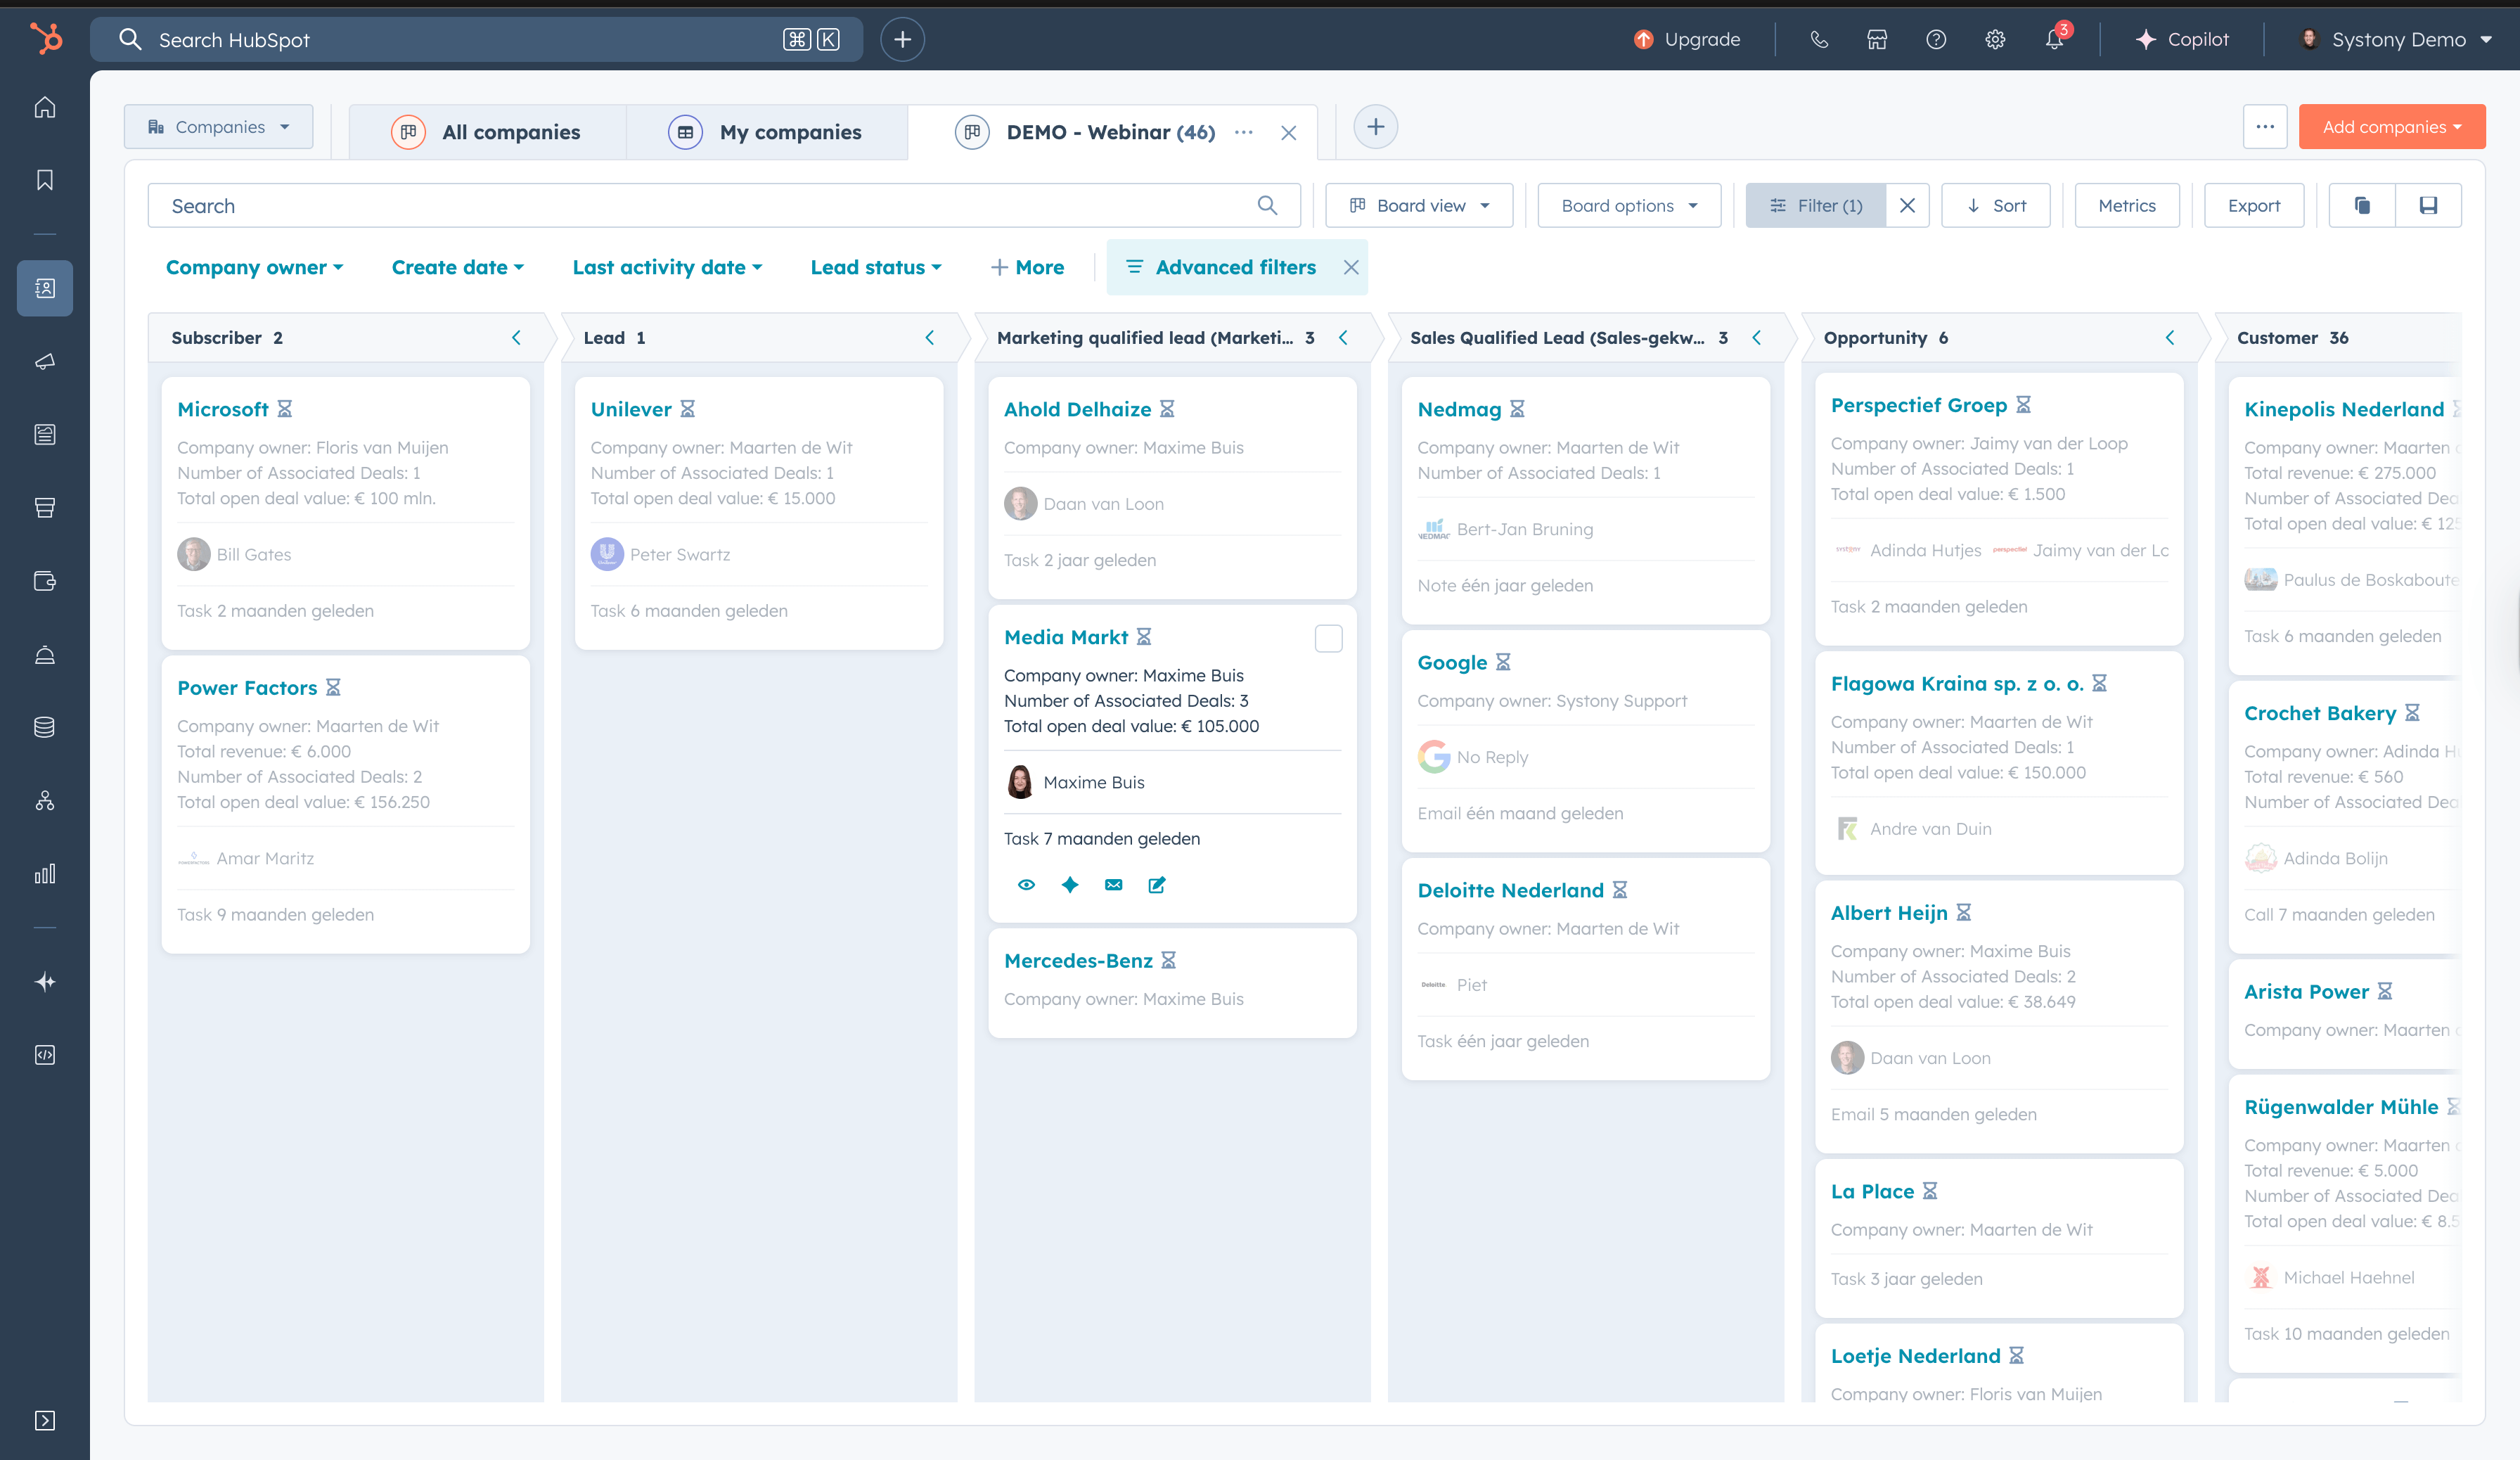Collapse the Subscriber column
The width and height of the screenshot is (2520, 1460).
[516, 338]
